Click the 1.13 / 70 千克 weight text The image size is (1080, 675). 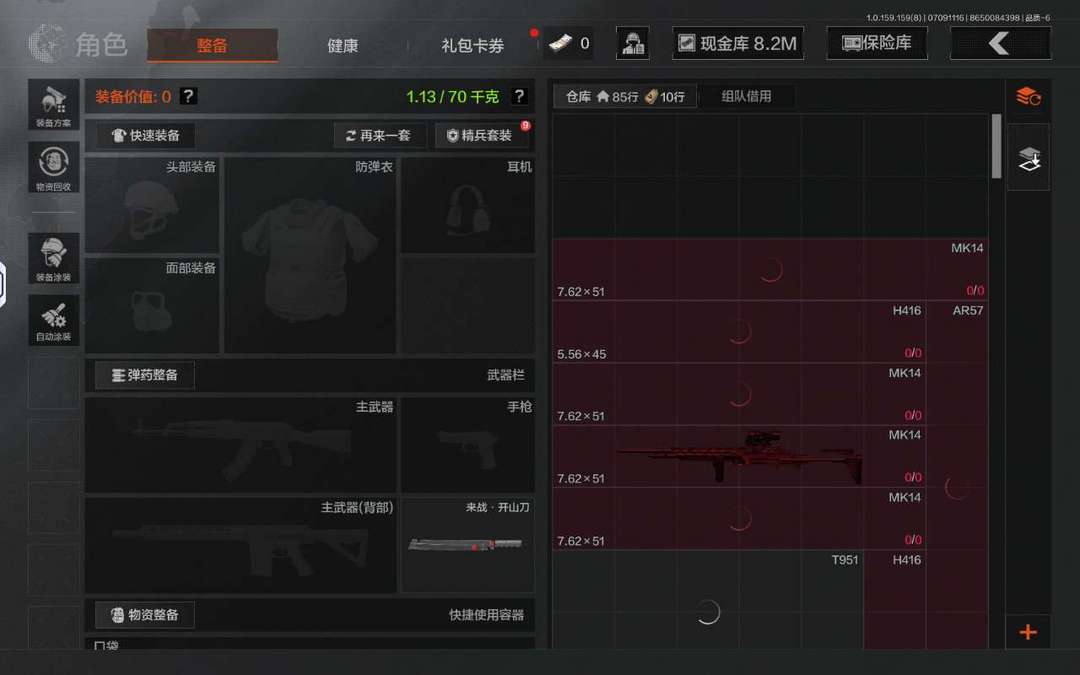(x=453, y=96)
